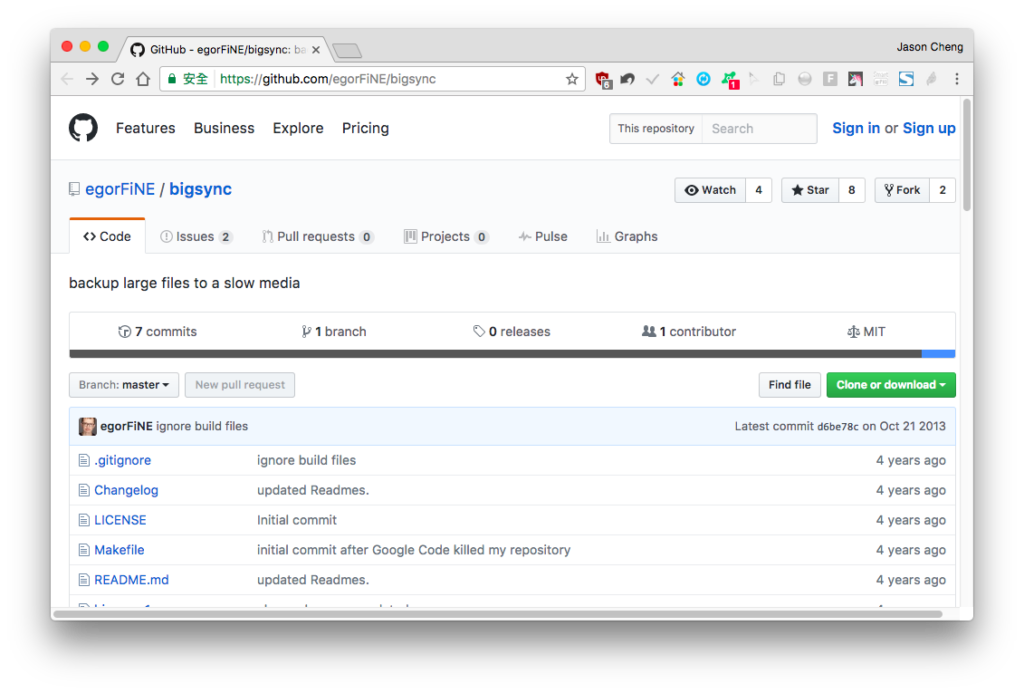Click the dark undo-arrow extension icon
This screenshot has height=693, width=1024.
click(628, 79)
